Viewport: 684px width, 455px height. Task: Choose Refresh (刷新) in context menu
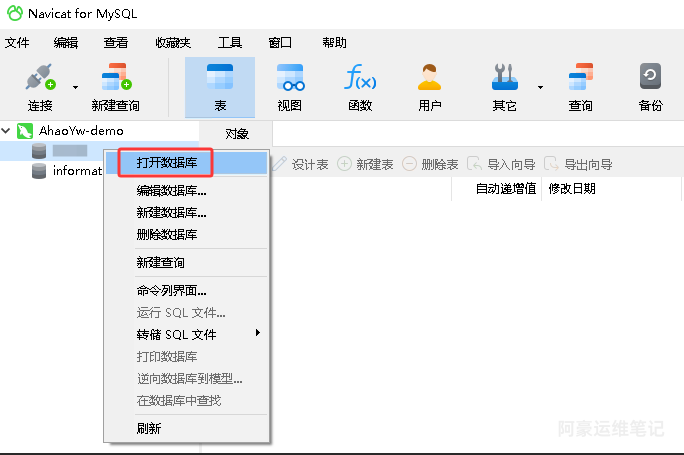coord(186,428)
